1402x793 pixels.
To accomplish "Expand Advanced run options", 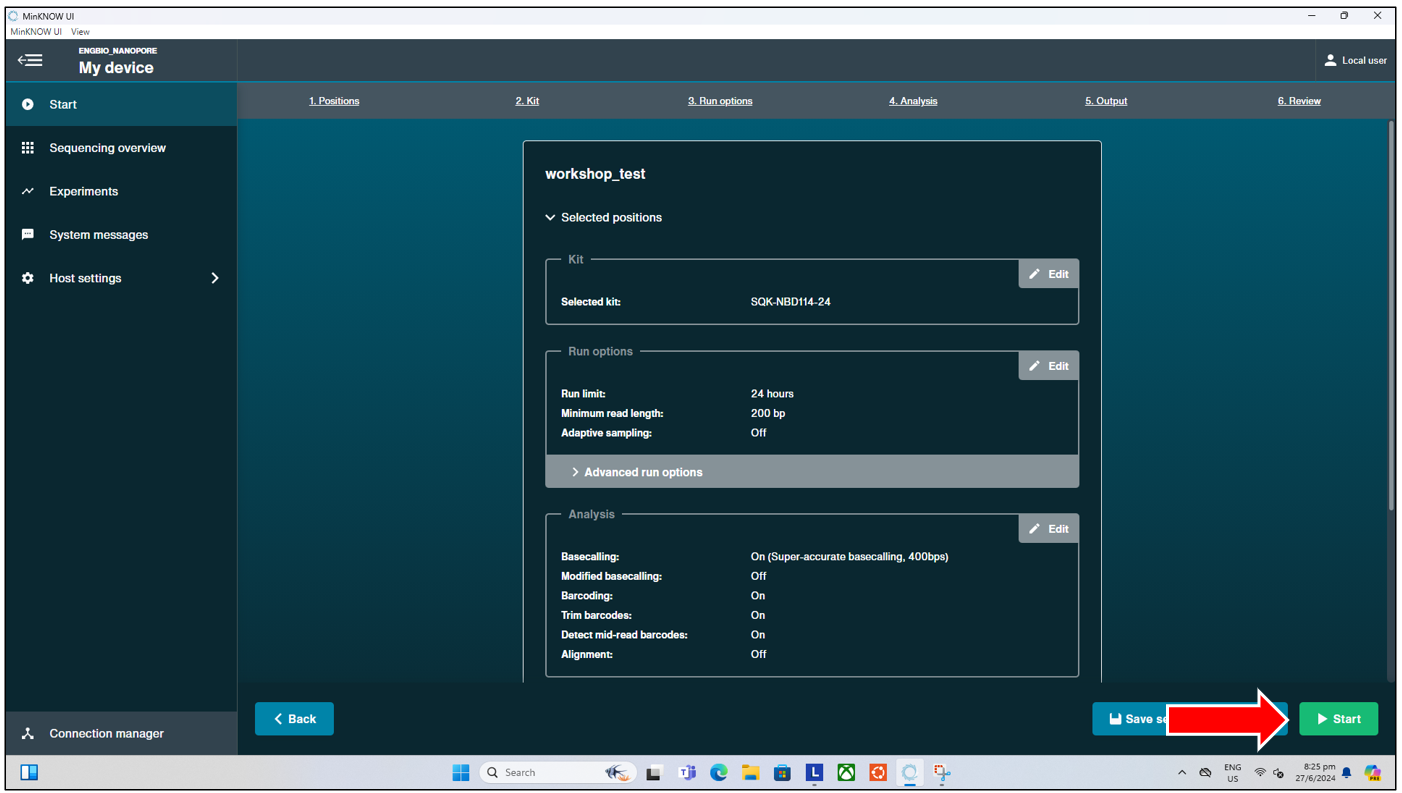I will (812, 472).
